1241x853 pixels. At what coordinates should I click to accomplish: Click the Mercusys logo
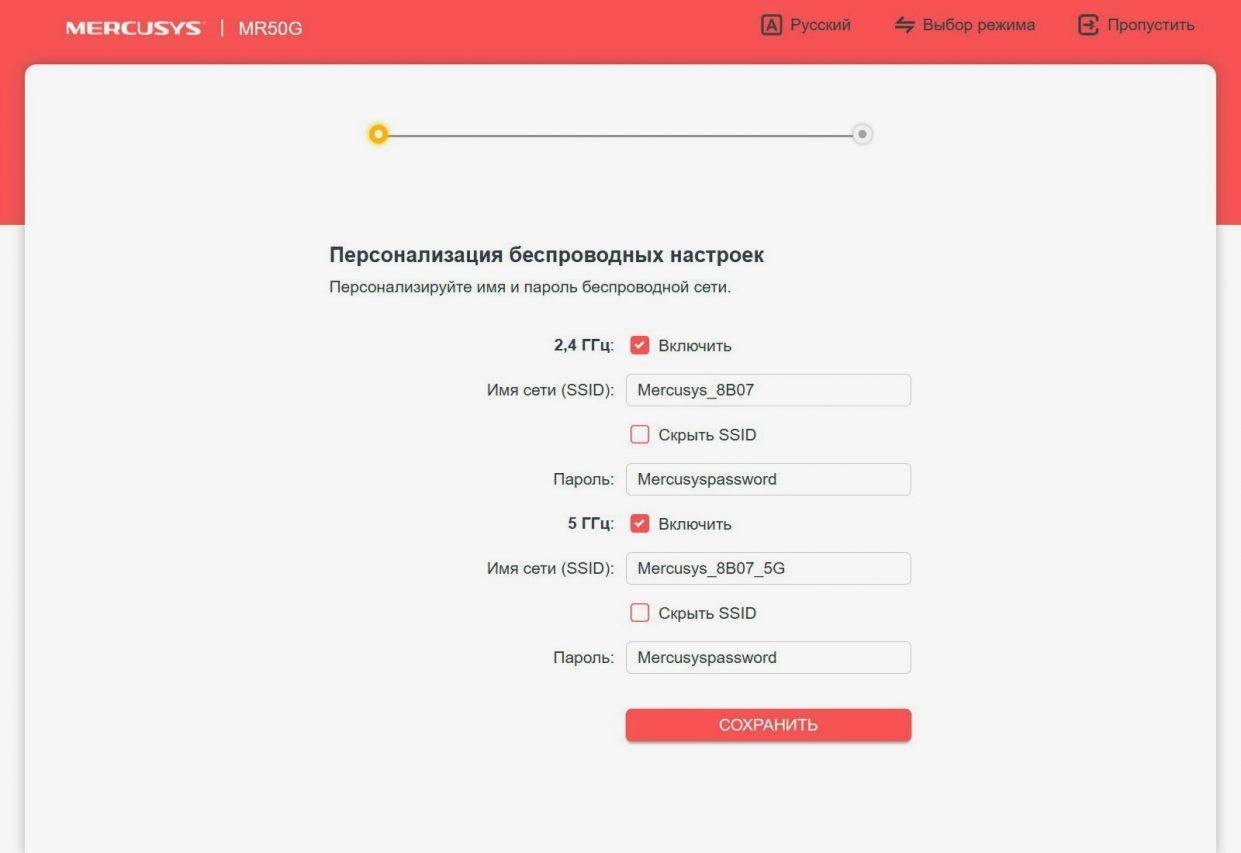click(x=133, y=28)
